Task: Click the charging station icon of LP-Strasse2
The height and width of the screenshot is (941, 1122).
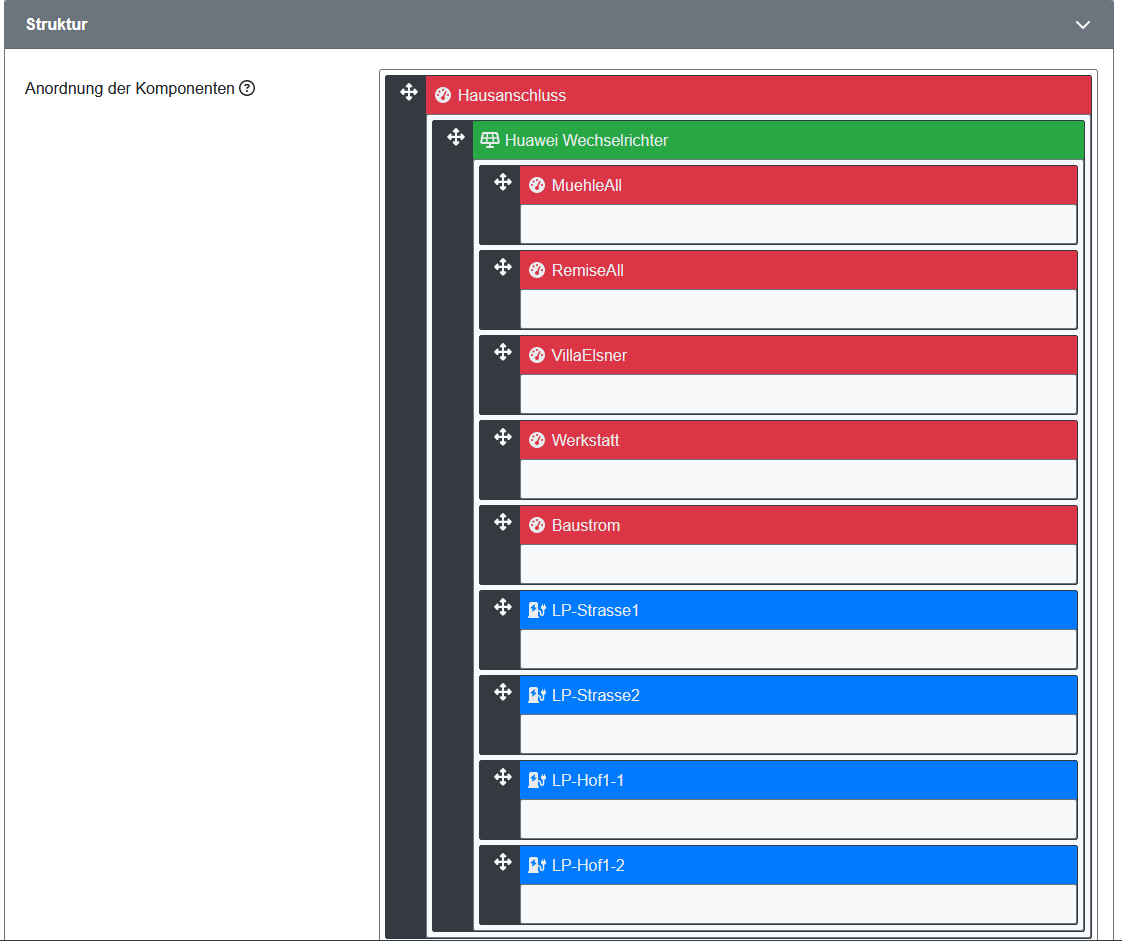Action: coord(537,695)
